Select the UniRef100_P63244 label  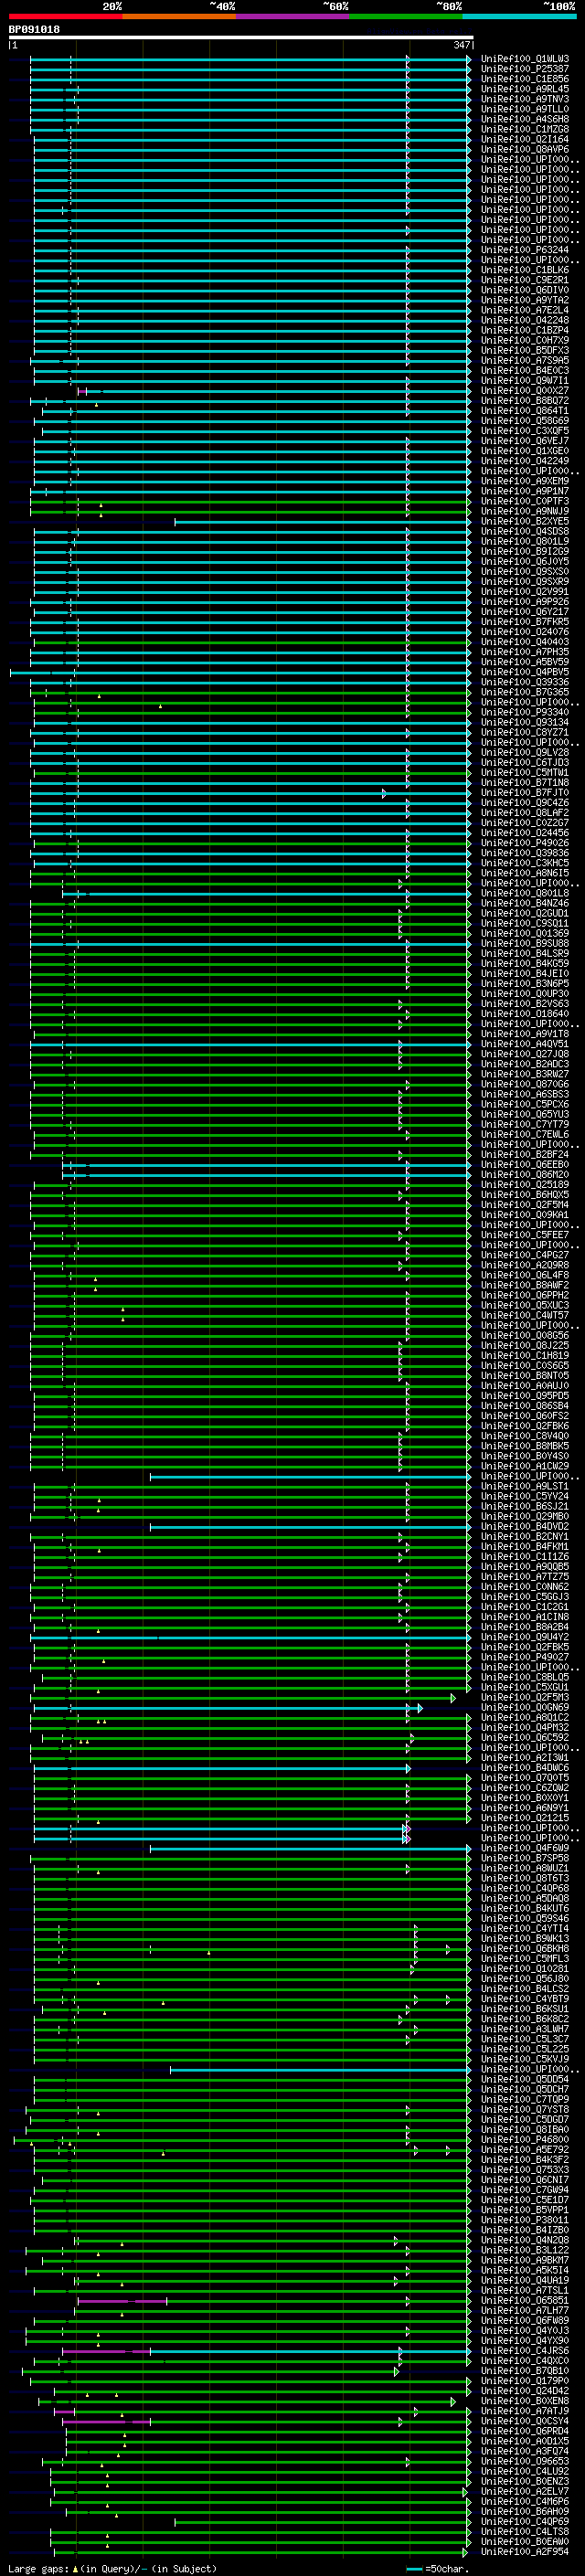525,250
